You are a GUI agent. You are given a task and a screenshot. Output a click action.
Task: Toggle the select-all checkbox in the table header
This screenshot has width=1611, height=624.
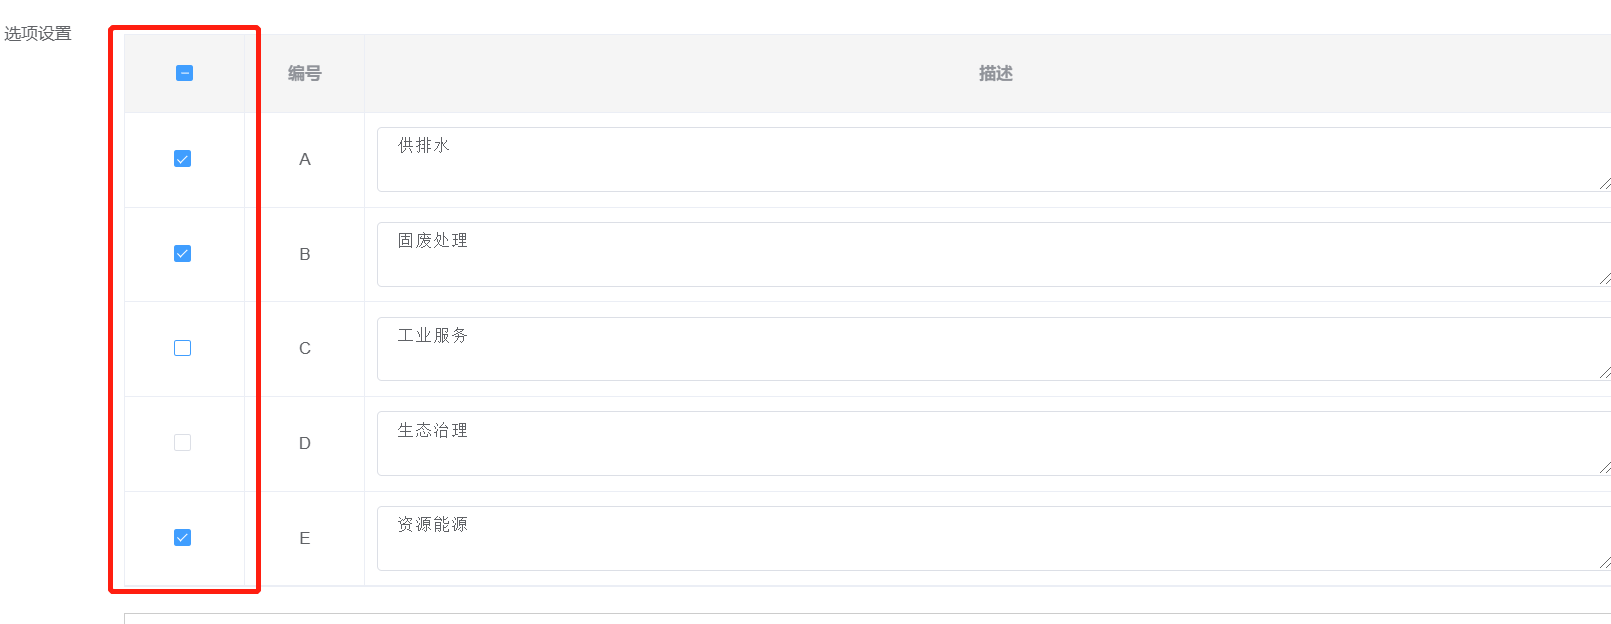click(184, 73)
